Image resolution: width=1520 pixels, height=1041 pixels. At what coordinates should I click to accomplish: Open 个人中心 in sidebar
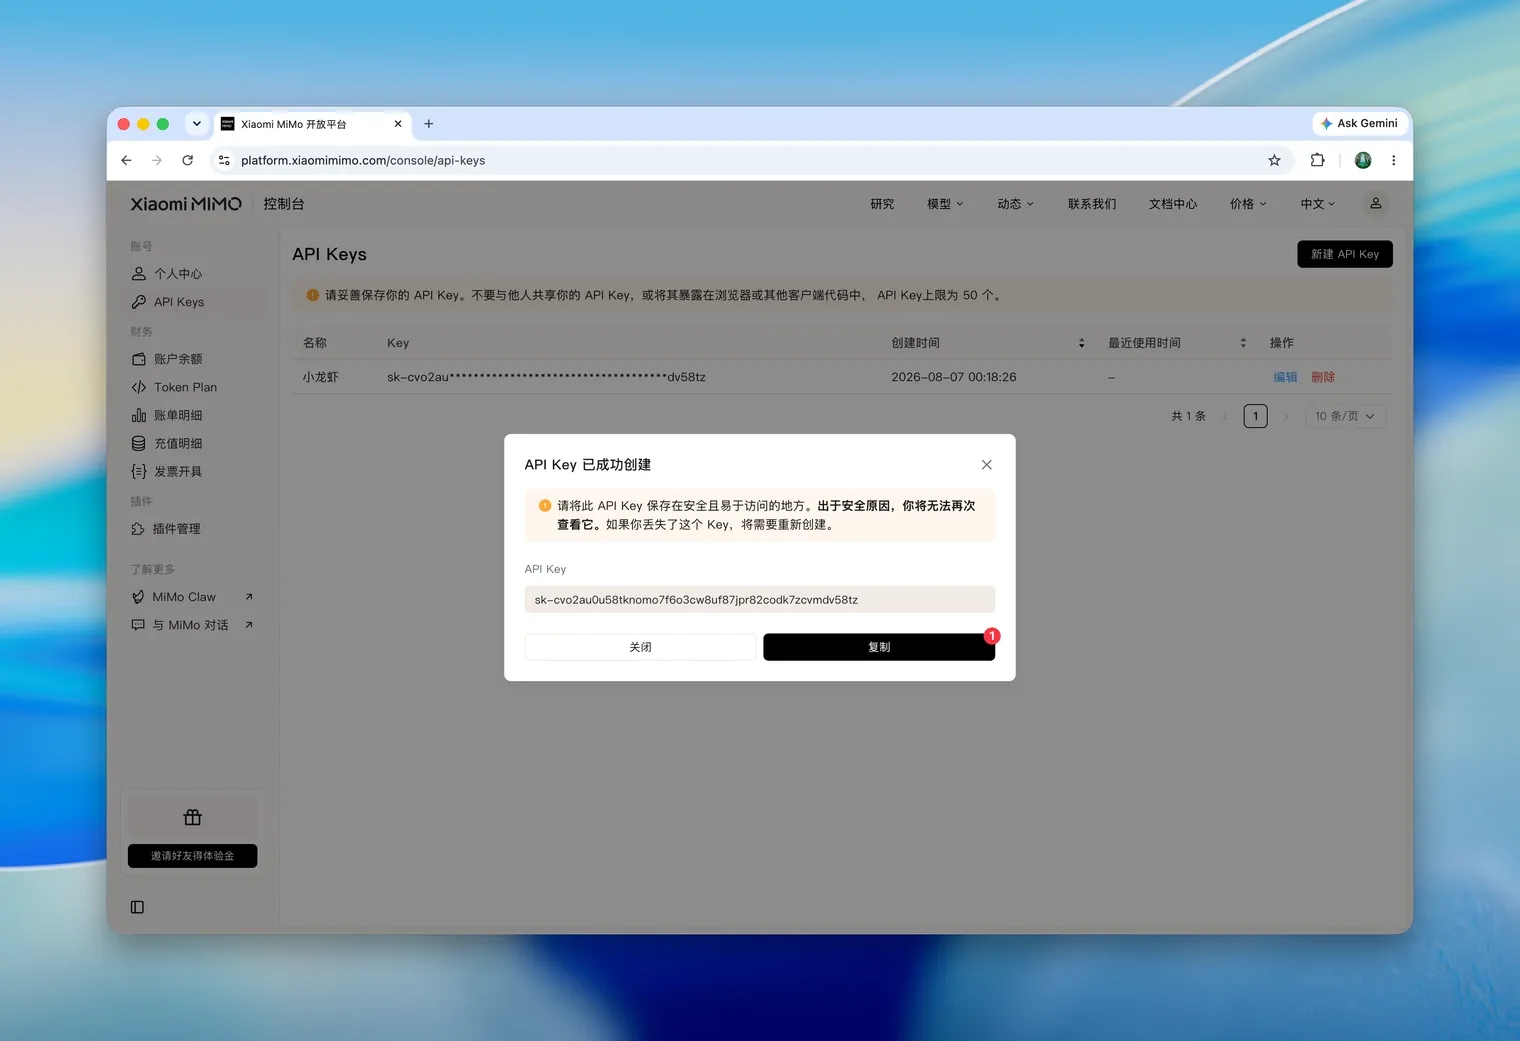point(194,274)
